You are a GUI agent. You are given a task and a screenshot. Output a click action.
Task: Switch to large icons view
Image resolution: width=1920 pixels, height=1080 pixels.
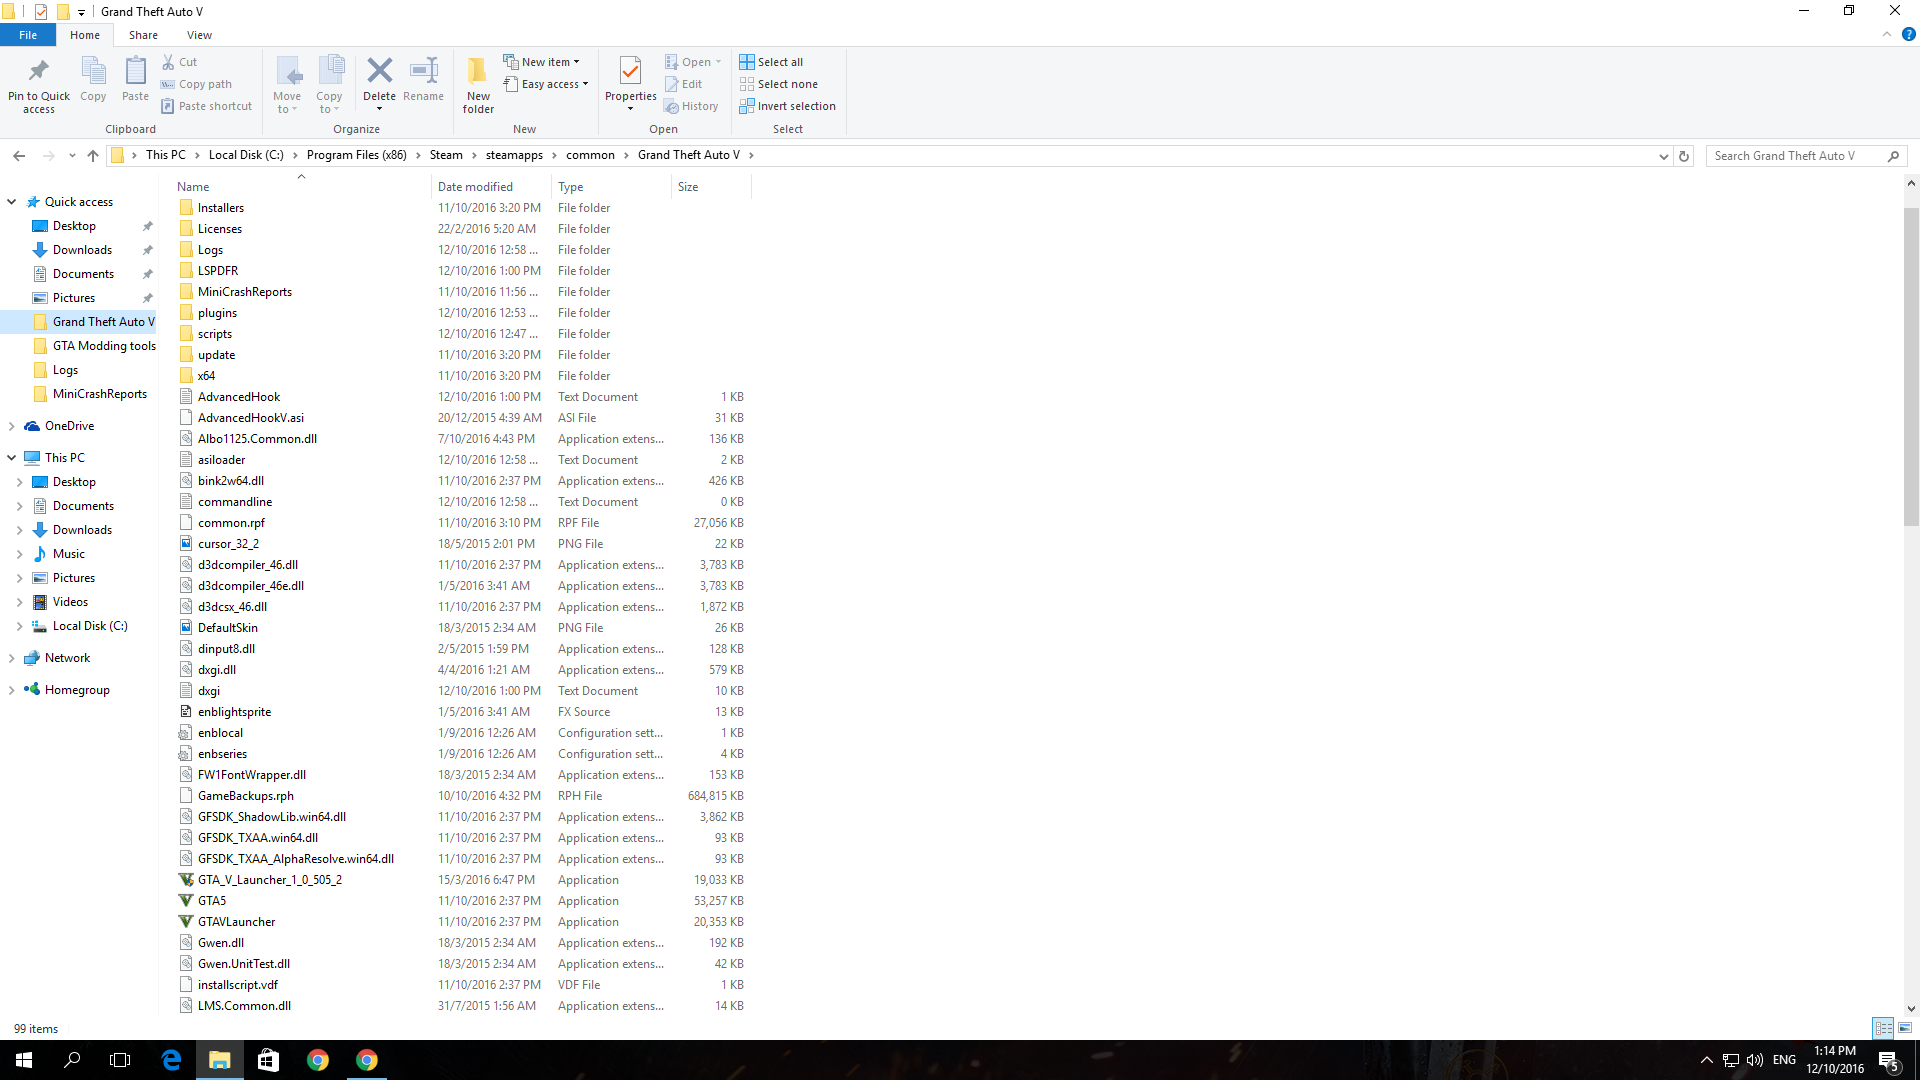pos(1905,1028)
